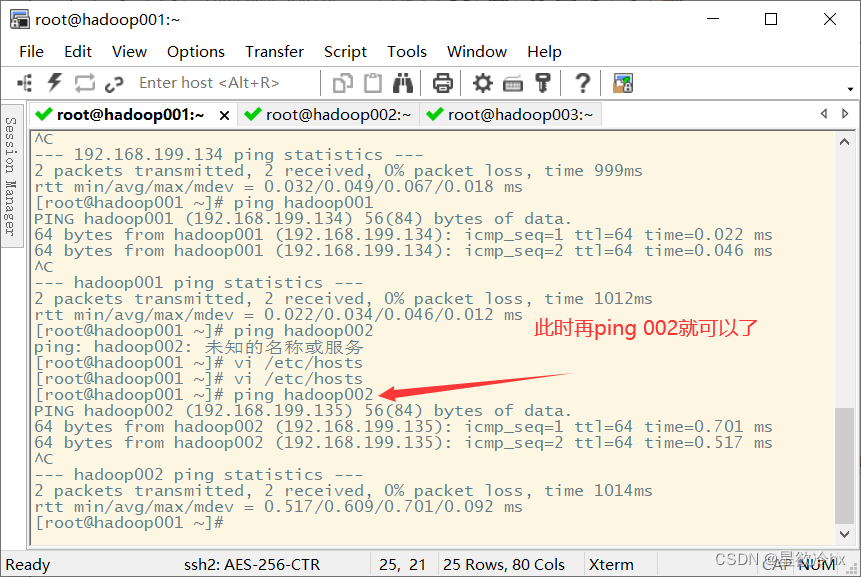Switch to root@hadoop001 tab
Image resolution: width=861 pixels, height=577 pixels.
click(130, 115)
